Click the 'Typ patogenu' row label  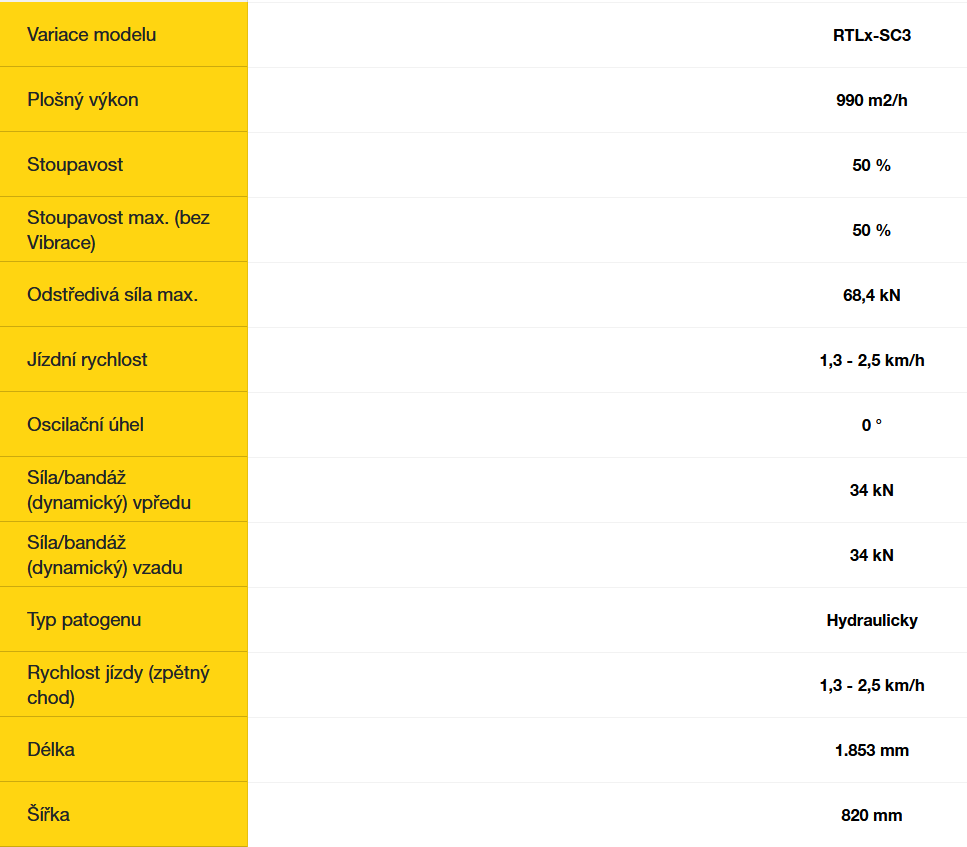click(84, 619)
